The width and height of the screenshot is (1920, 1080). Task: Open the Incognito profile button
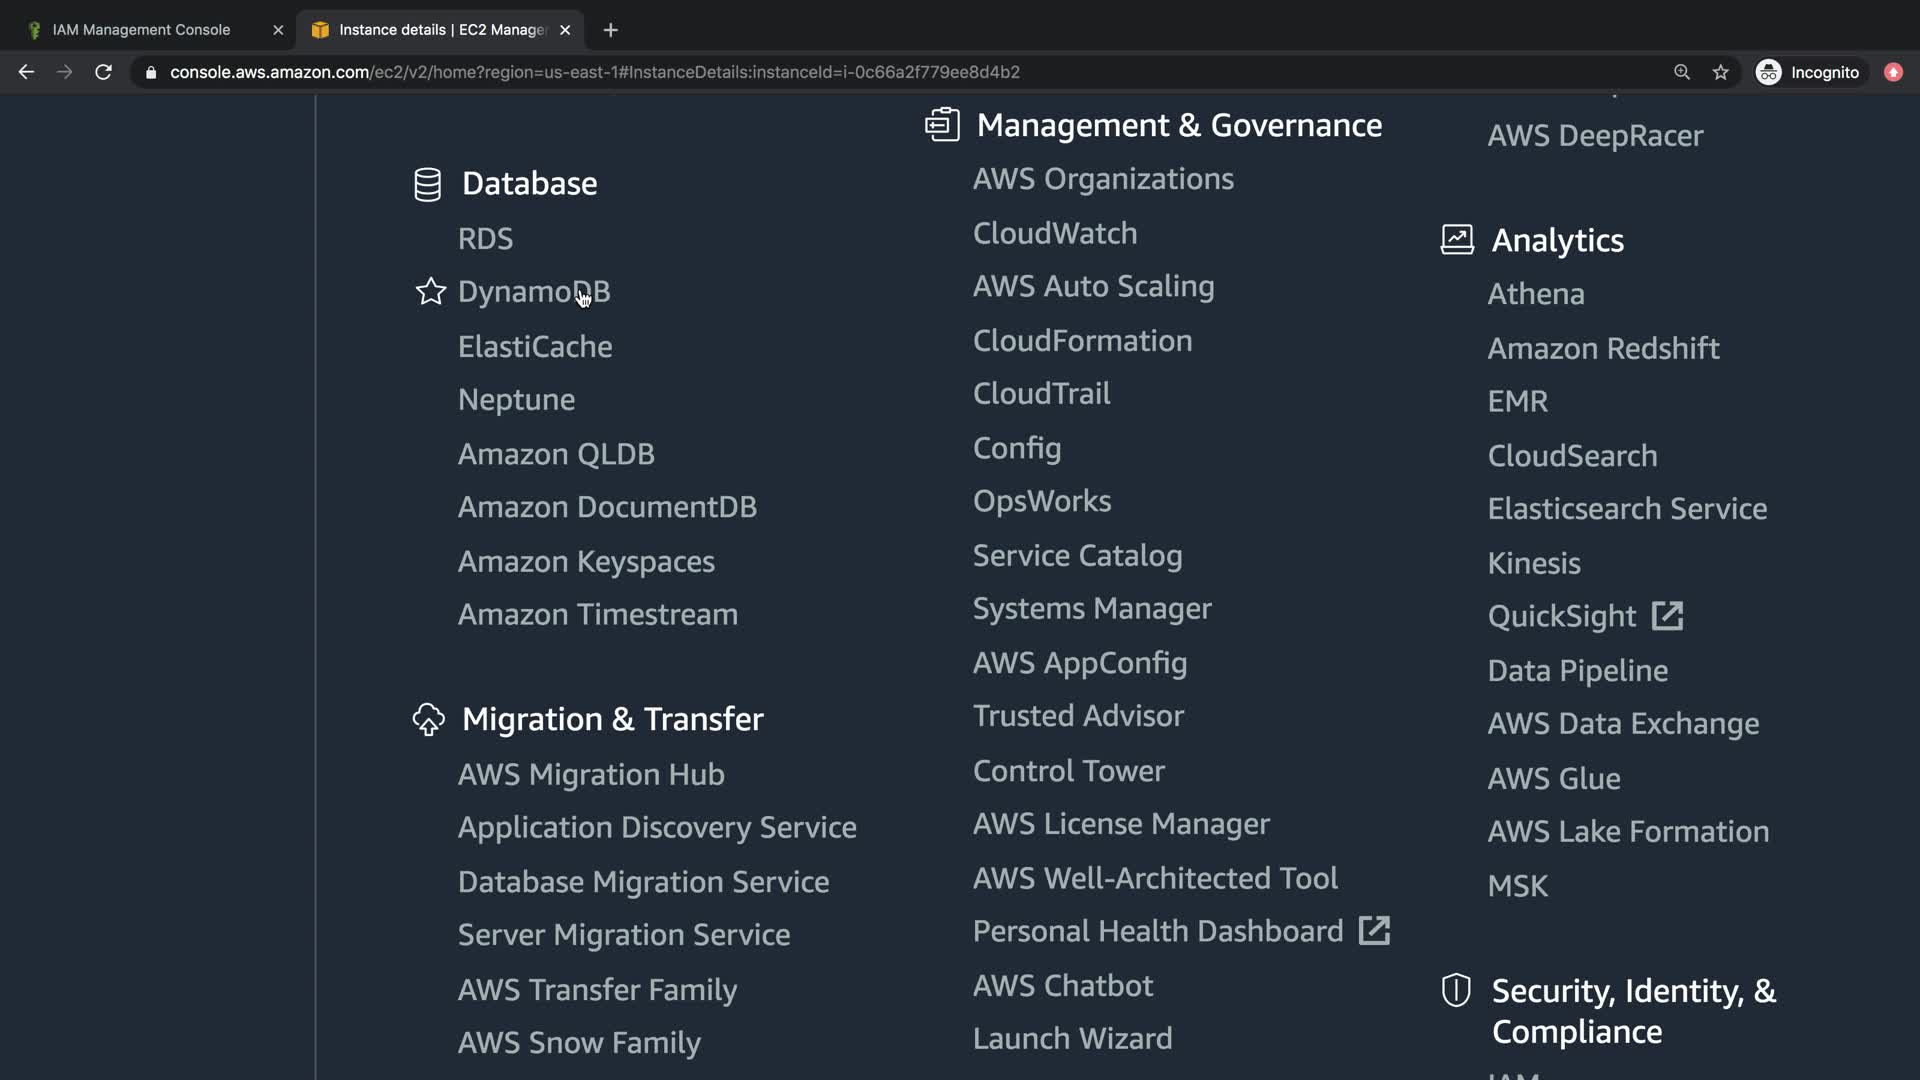tap(1808, 72)
